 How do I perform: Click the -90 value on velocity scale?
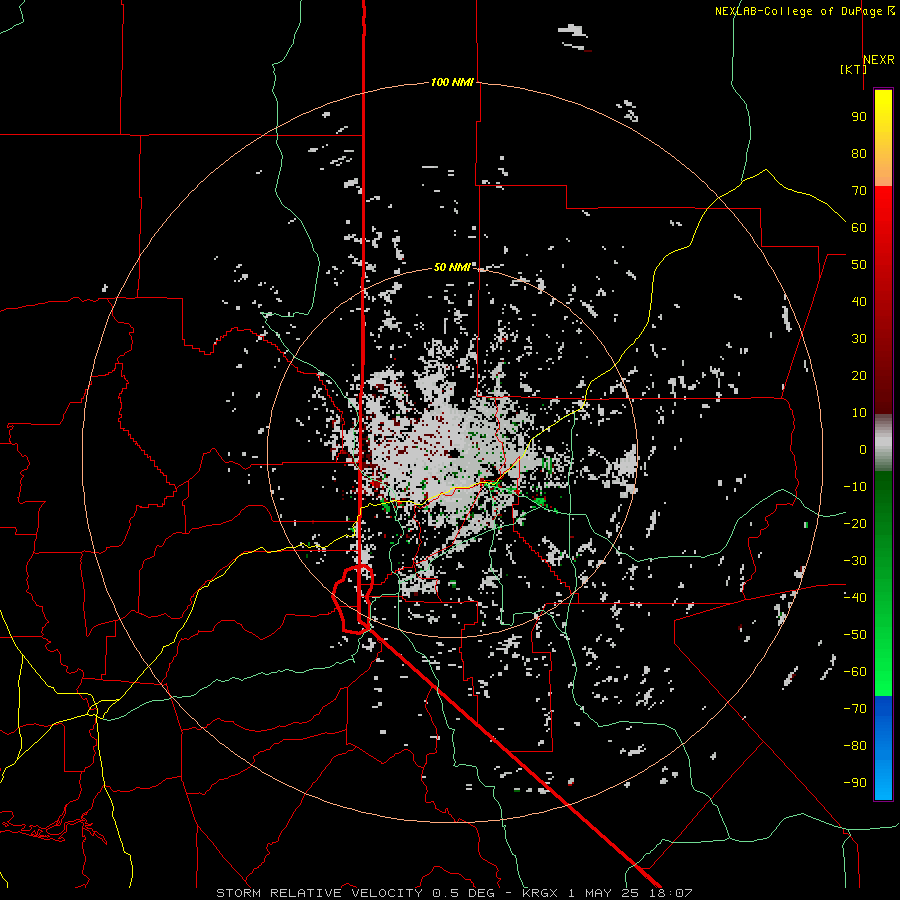click(x=855, y=783)
